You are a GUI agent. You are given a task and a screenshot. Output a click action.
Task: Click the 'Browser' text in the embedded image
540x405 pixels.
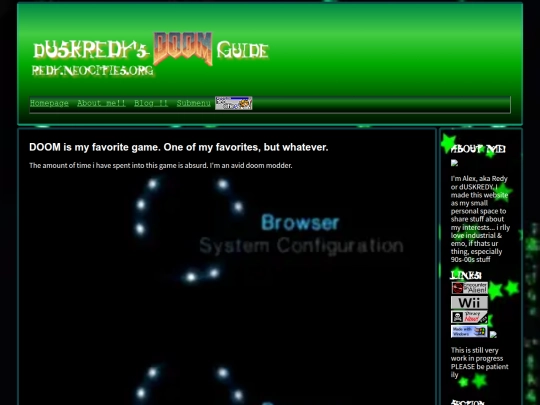tap(300, 222)
